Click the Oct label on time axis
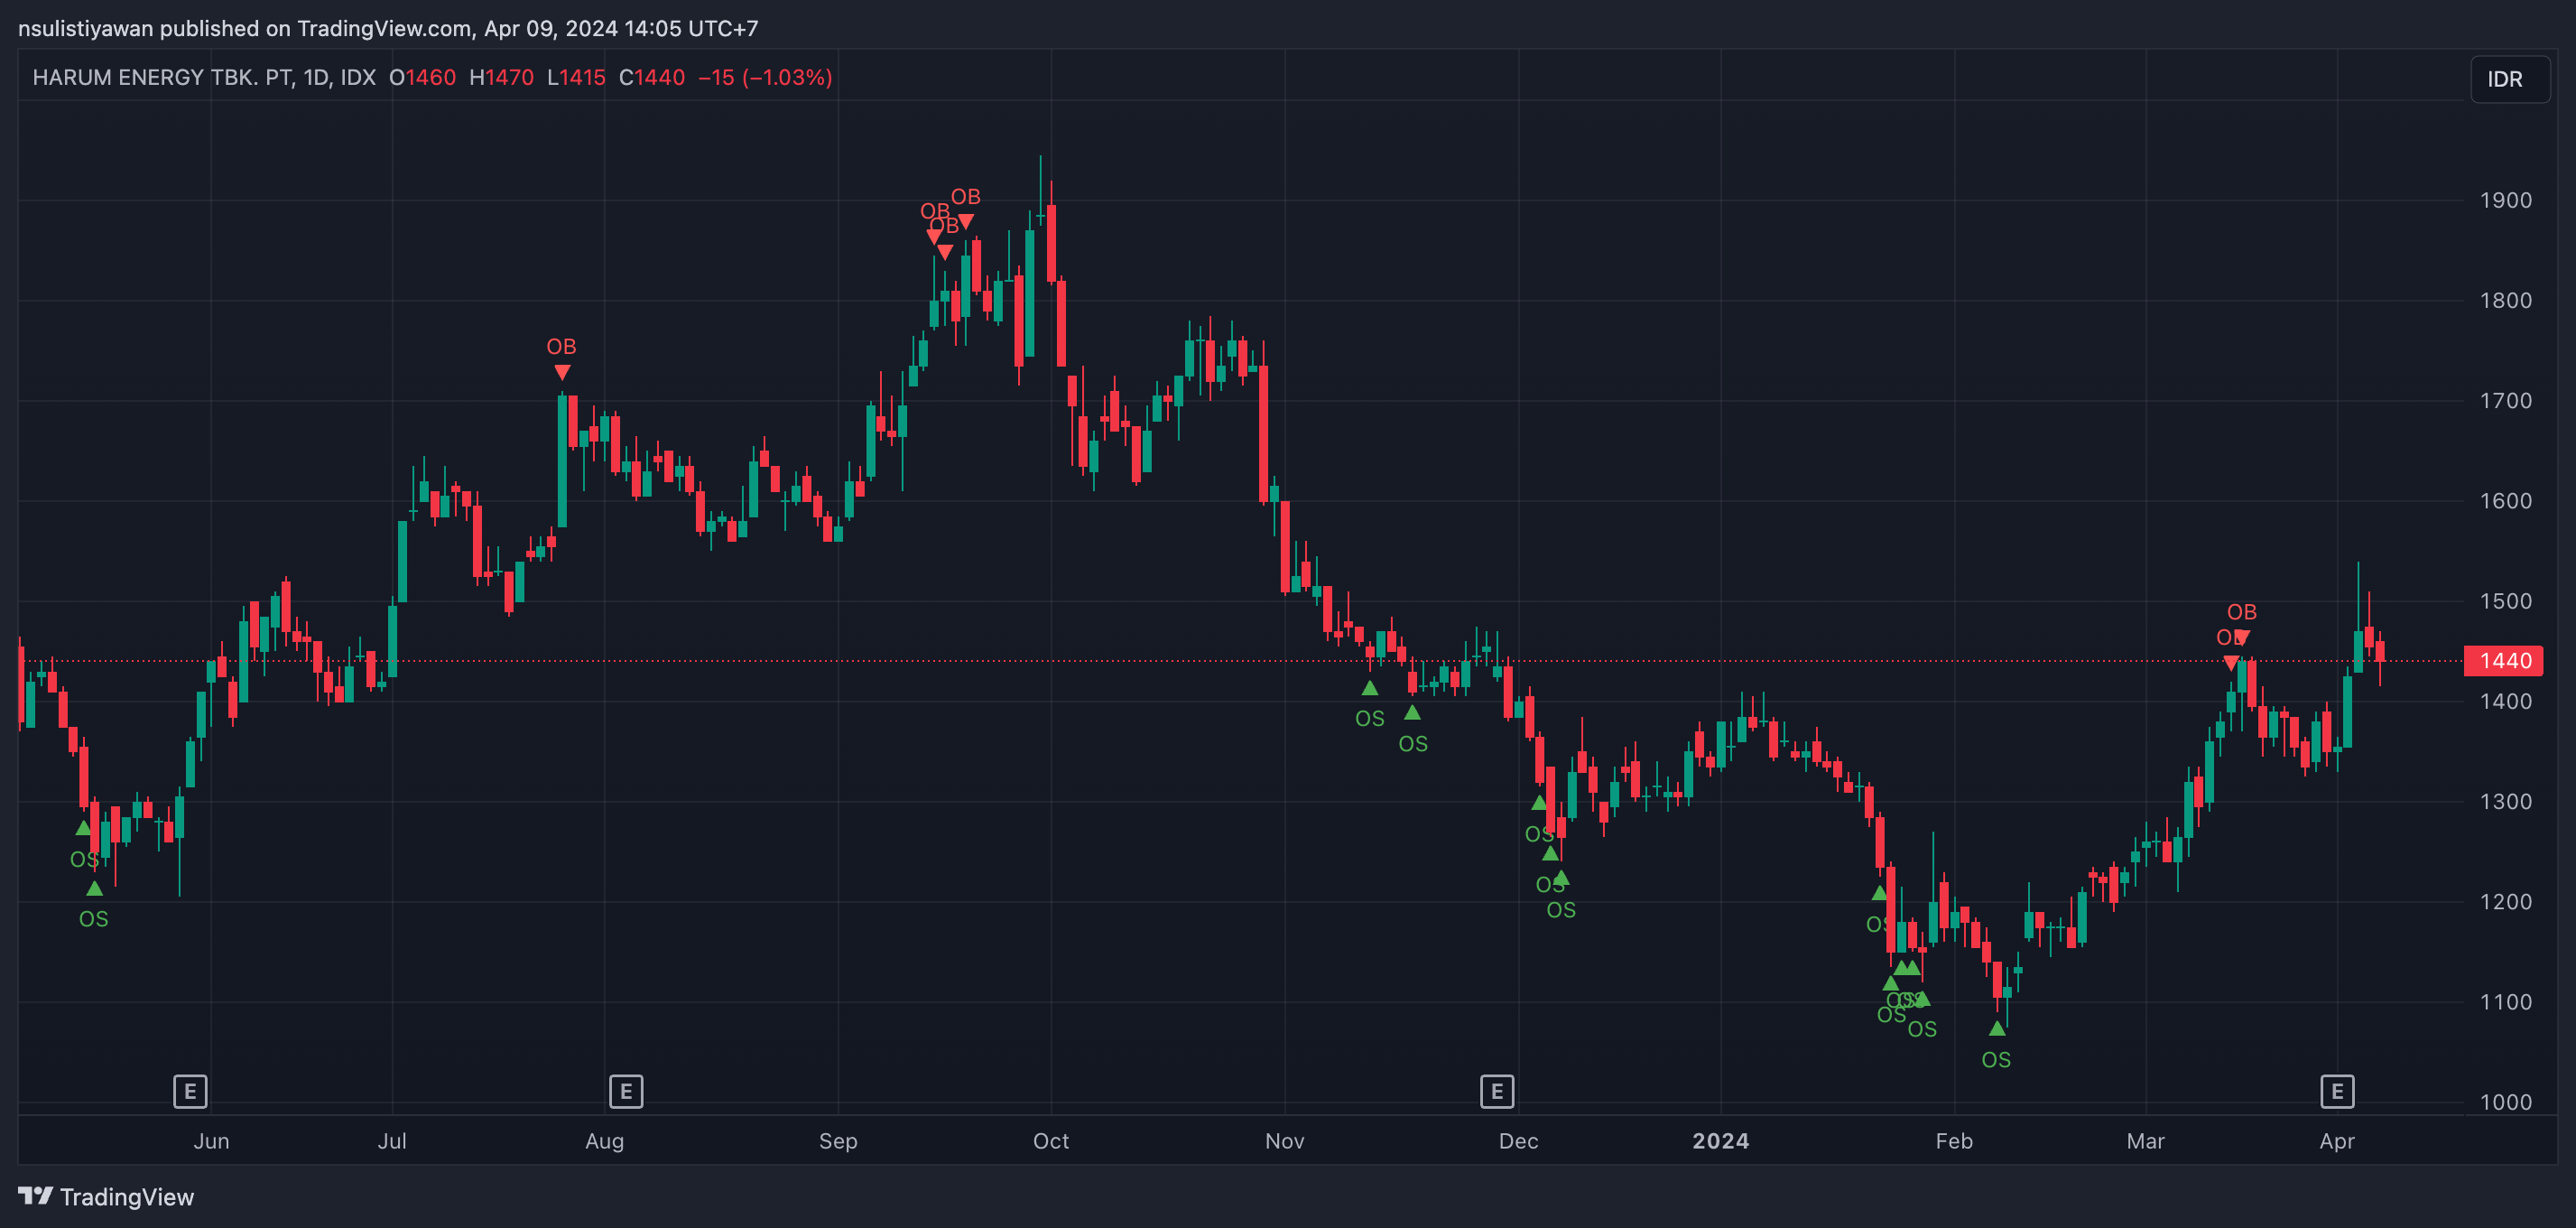Viewport: 2576px width, 1228px height. coord(1051,1141)
